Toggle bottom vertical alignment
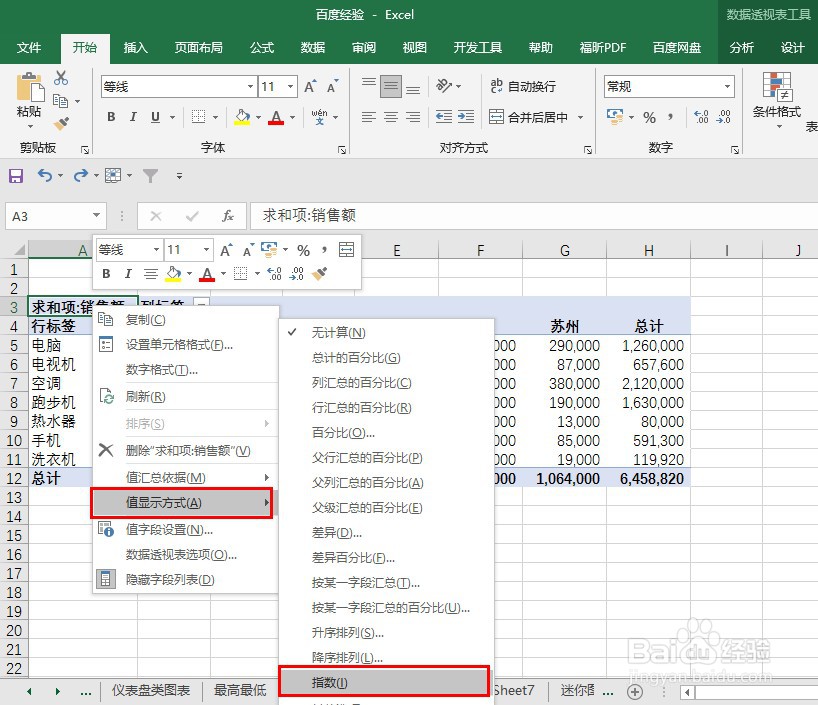The image size is (818, 705). click(413, 89)
